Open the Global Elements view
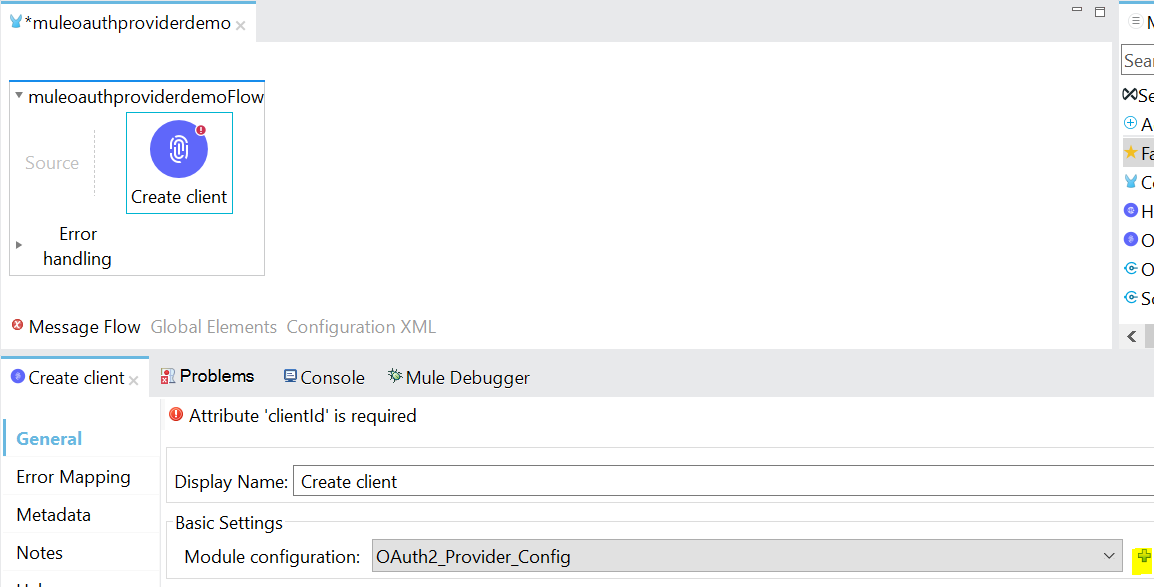 213,327
